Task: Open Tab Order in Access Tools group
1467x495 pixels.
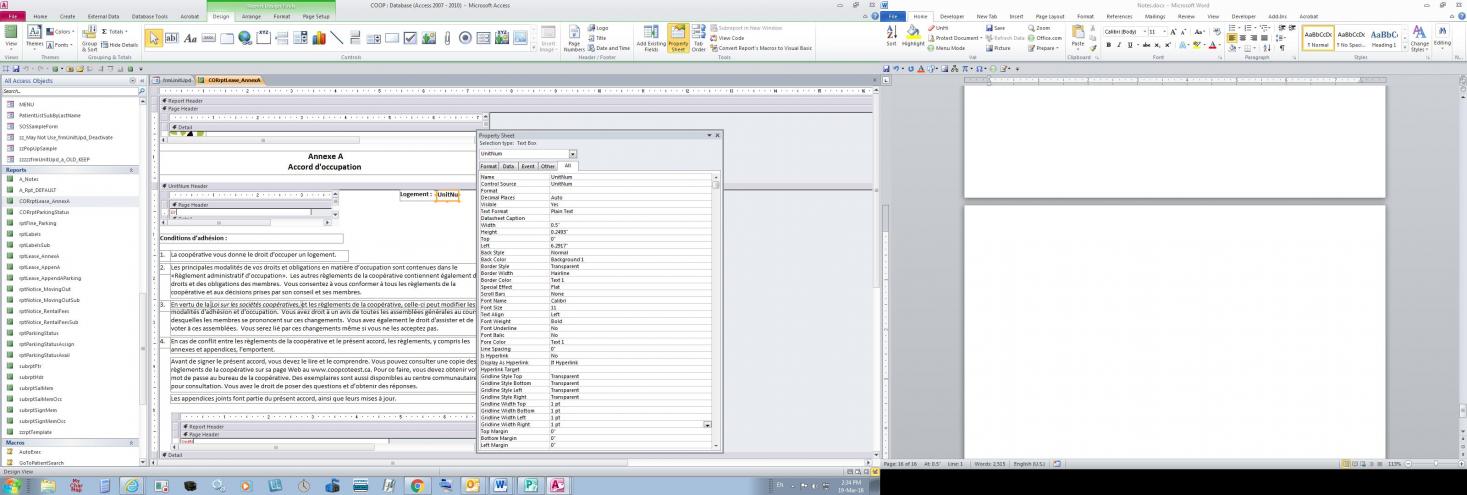Action: 699,39
